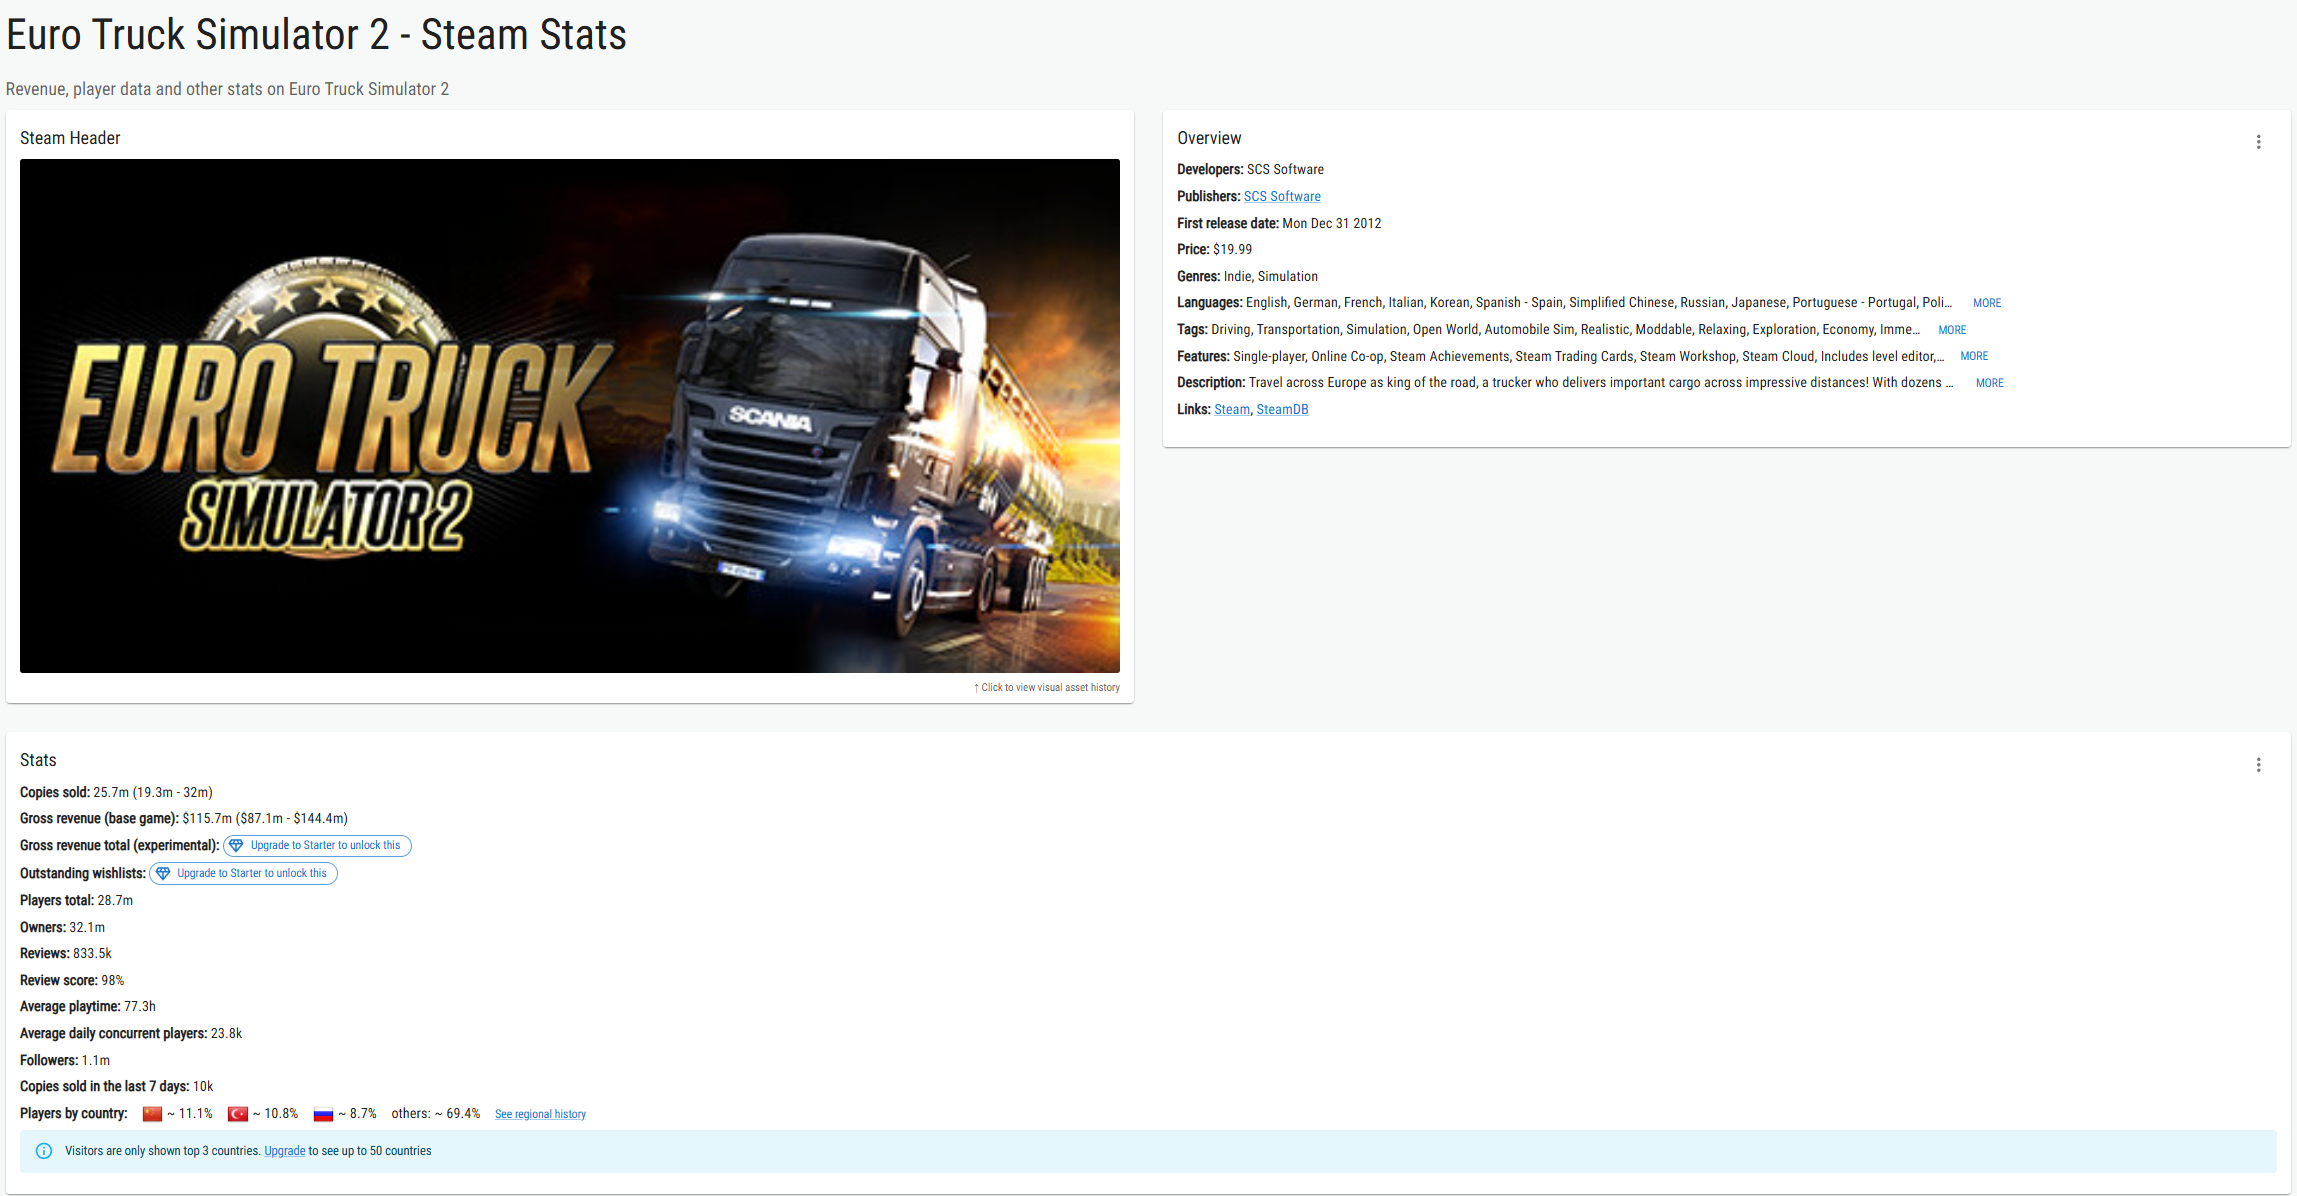Click Upgrade to Starter for Gross revenue total
The image size is (2297, 1196).
[x=317, y=846]
